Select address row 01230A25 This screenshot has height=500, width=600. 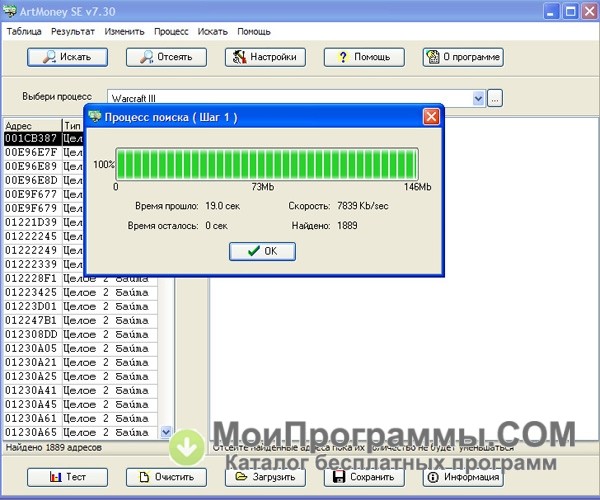pos(80,376)
